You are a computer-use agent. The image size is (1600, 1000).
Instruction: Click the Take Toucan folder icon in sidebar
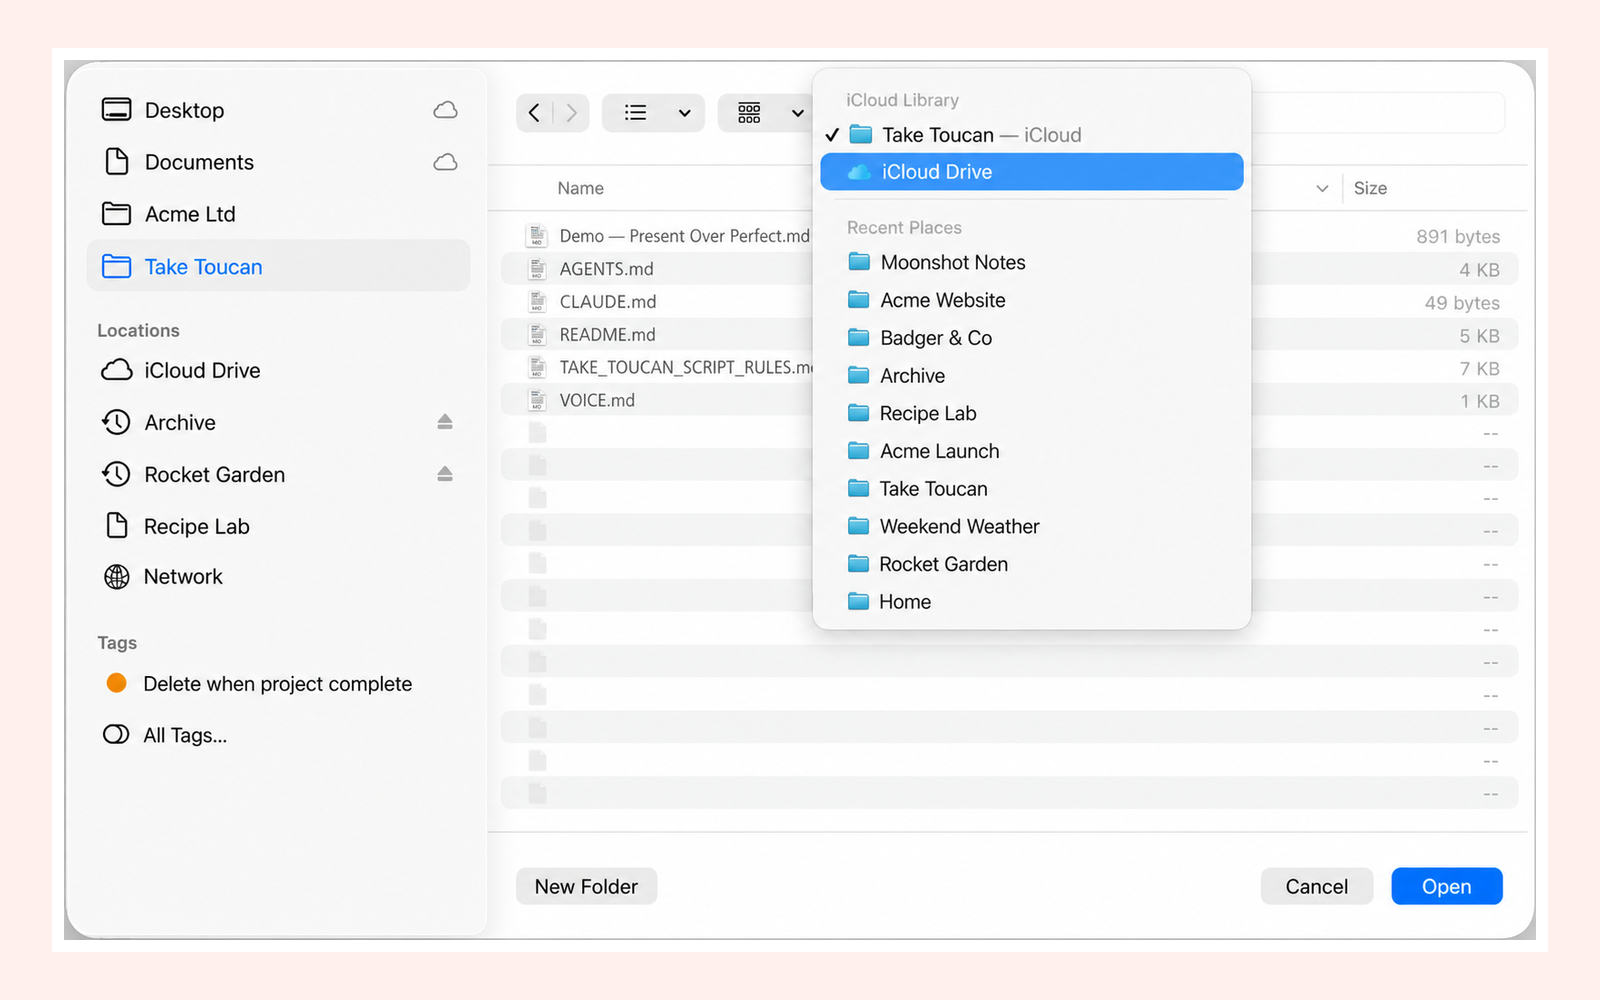pos(117,266)
